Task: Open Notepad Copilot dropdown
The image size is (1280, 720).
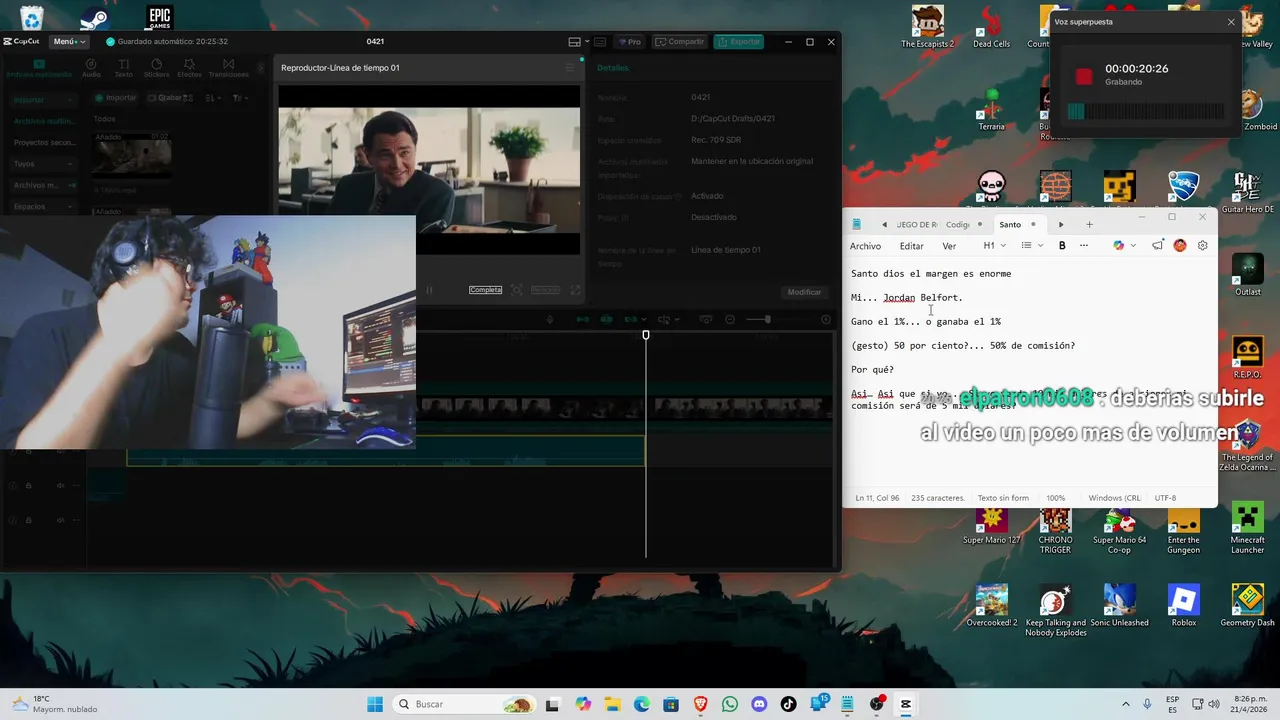Action: coord(1125,245)
